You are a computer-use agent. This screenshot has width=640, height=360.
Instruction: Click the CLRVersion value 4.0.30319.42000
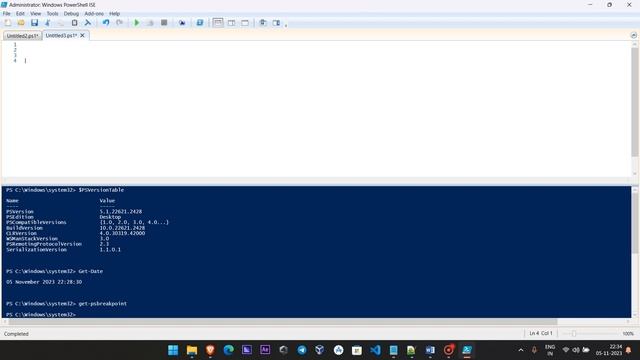[x=122, y=233]
